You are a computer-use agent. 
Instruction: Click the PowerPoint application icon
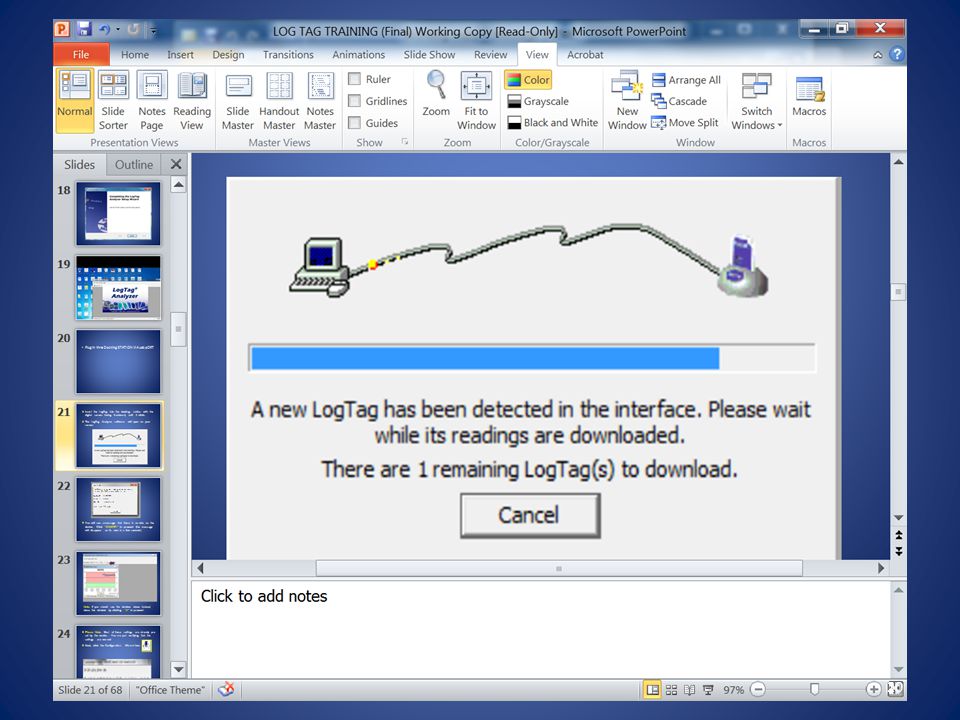62,29
